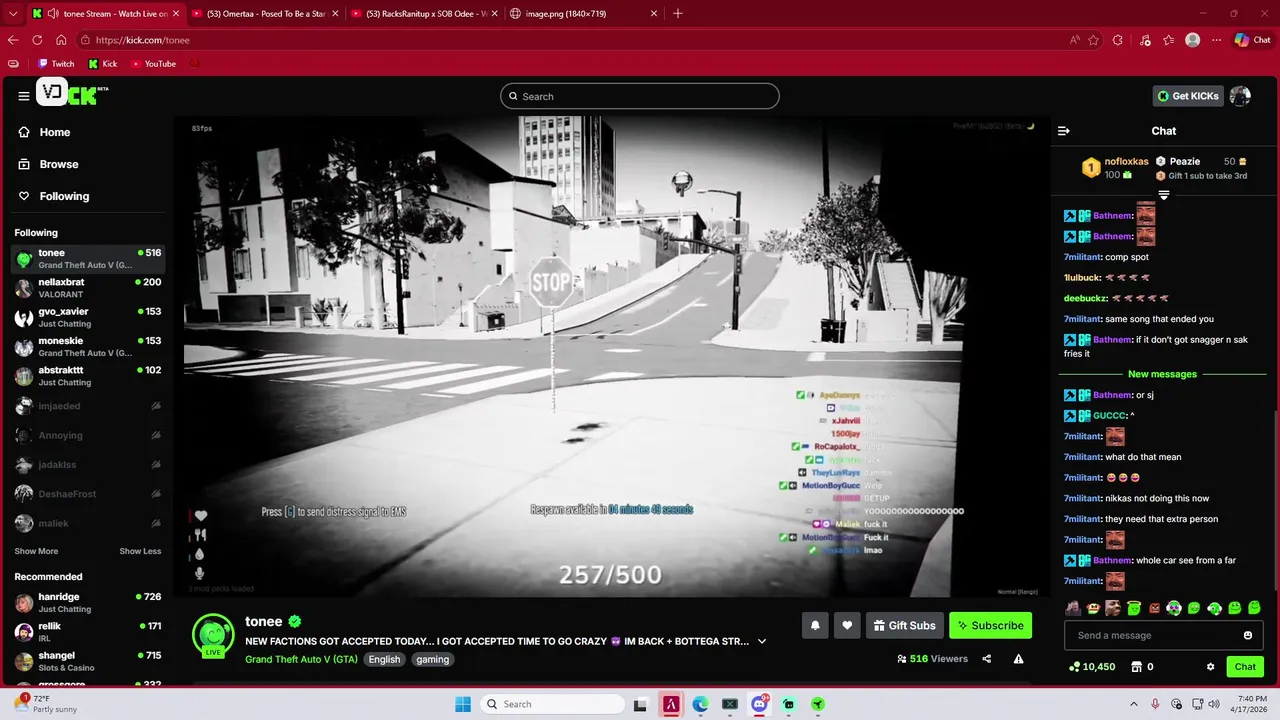Open the KICKs shop icon
This screenshot has height=720, width=1280.
[1136, 667]
